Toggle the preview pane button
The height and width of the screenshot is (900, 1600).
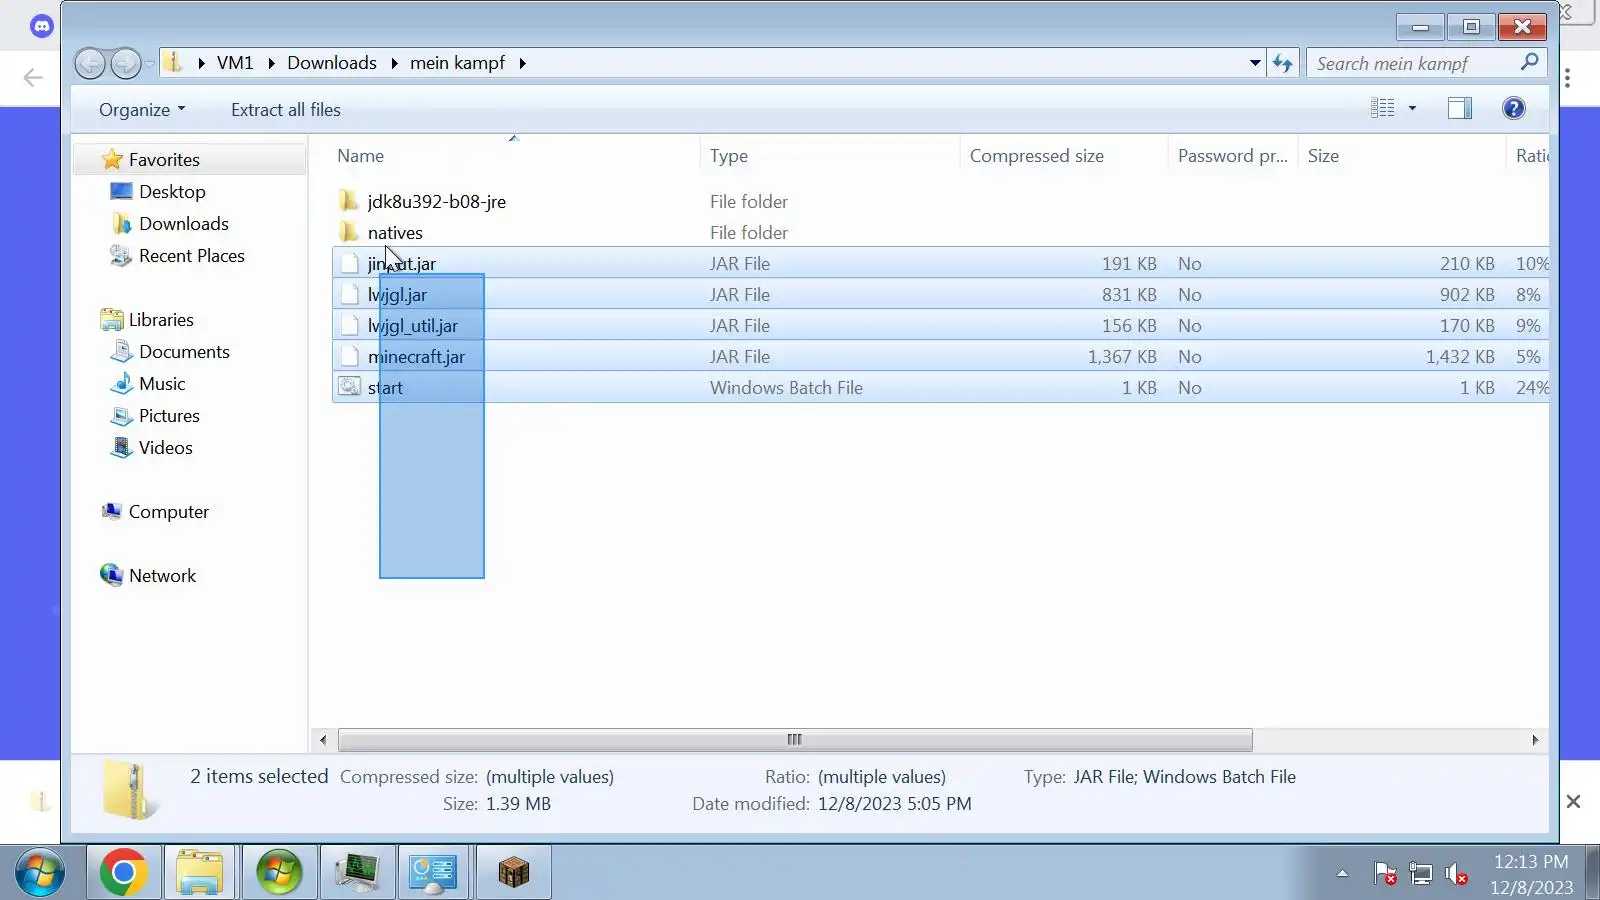pos(1460,108)
